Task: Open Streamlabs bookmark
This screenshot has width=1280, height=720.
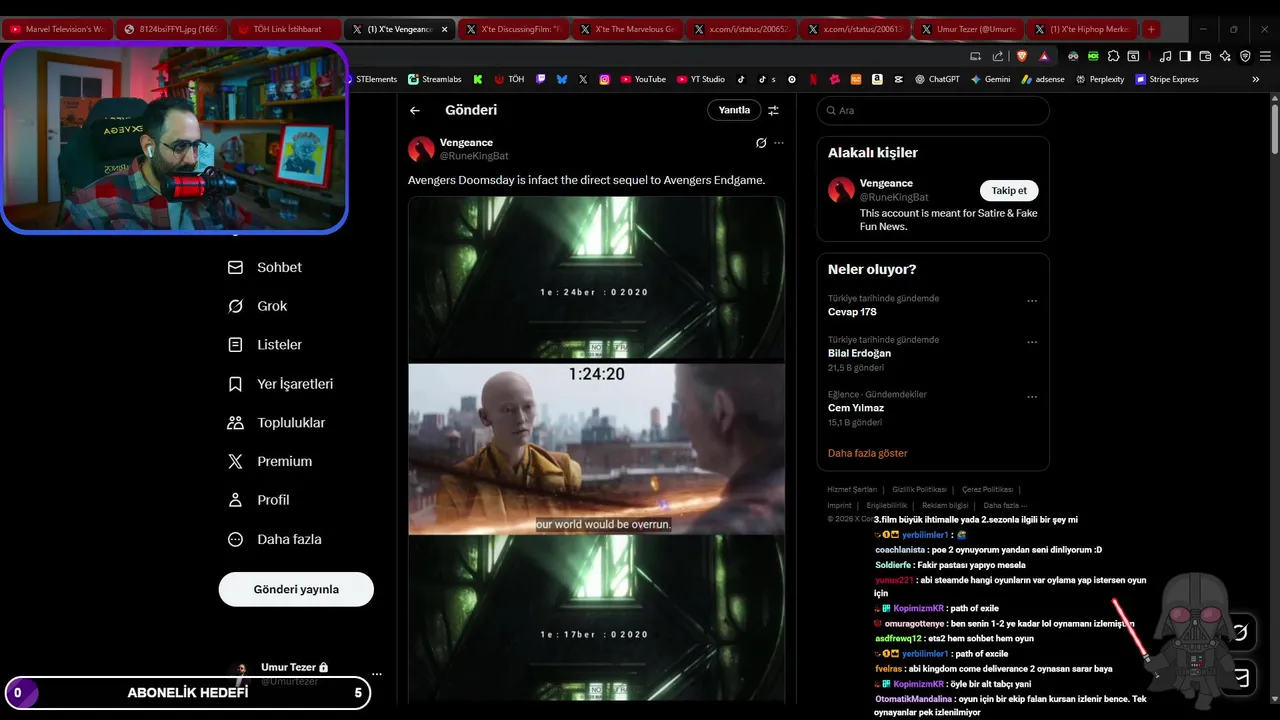Action: (x=434, y=79)
